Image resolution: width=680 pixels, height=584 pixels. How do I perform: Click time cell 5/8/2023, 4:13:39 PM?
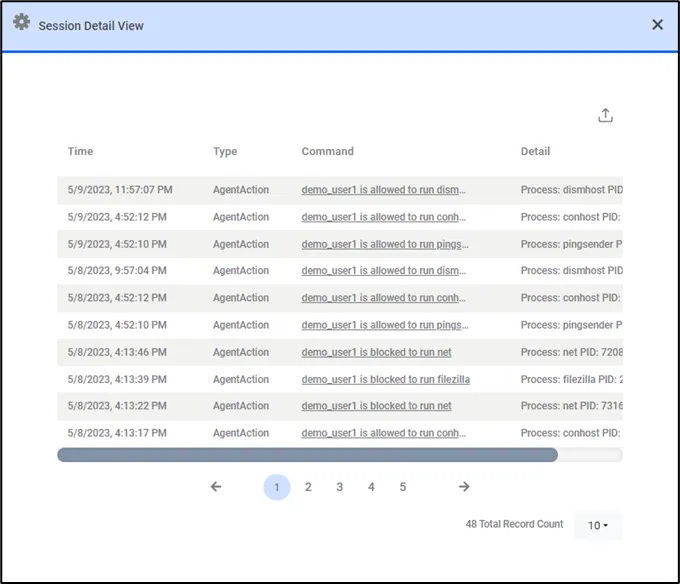[117, 379]
